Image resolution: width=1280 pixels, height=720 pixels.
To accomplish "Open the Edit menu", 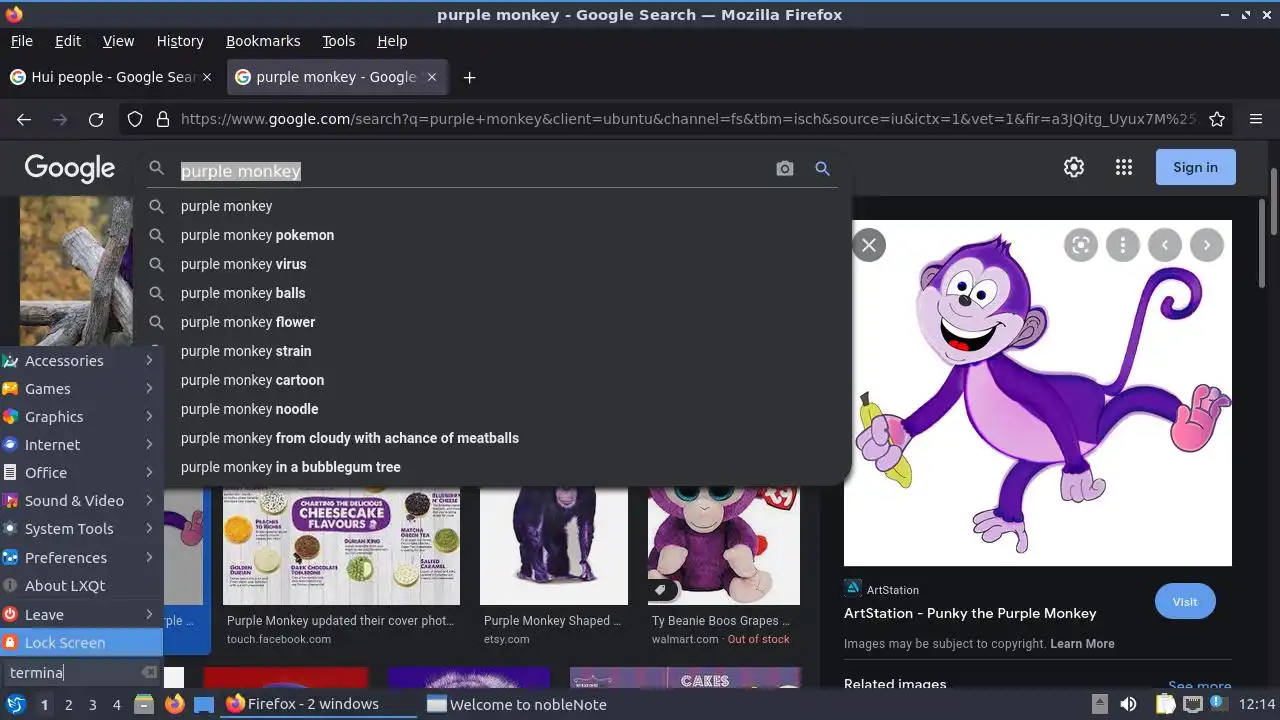I will click(68, 41).
